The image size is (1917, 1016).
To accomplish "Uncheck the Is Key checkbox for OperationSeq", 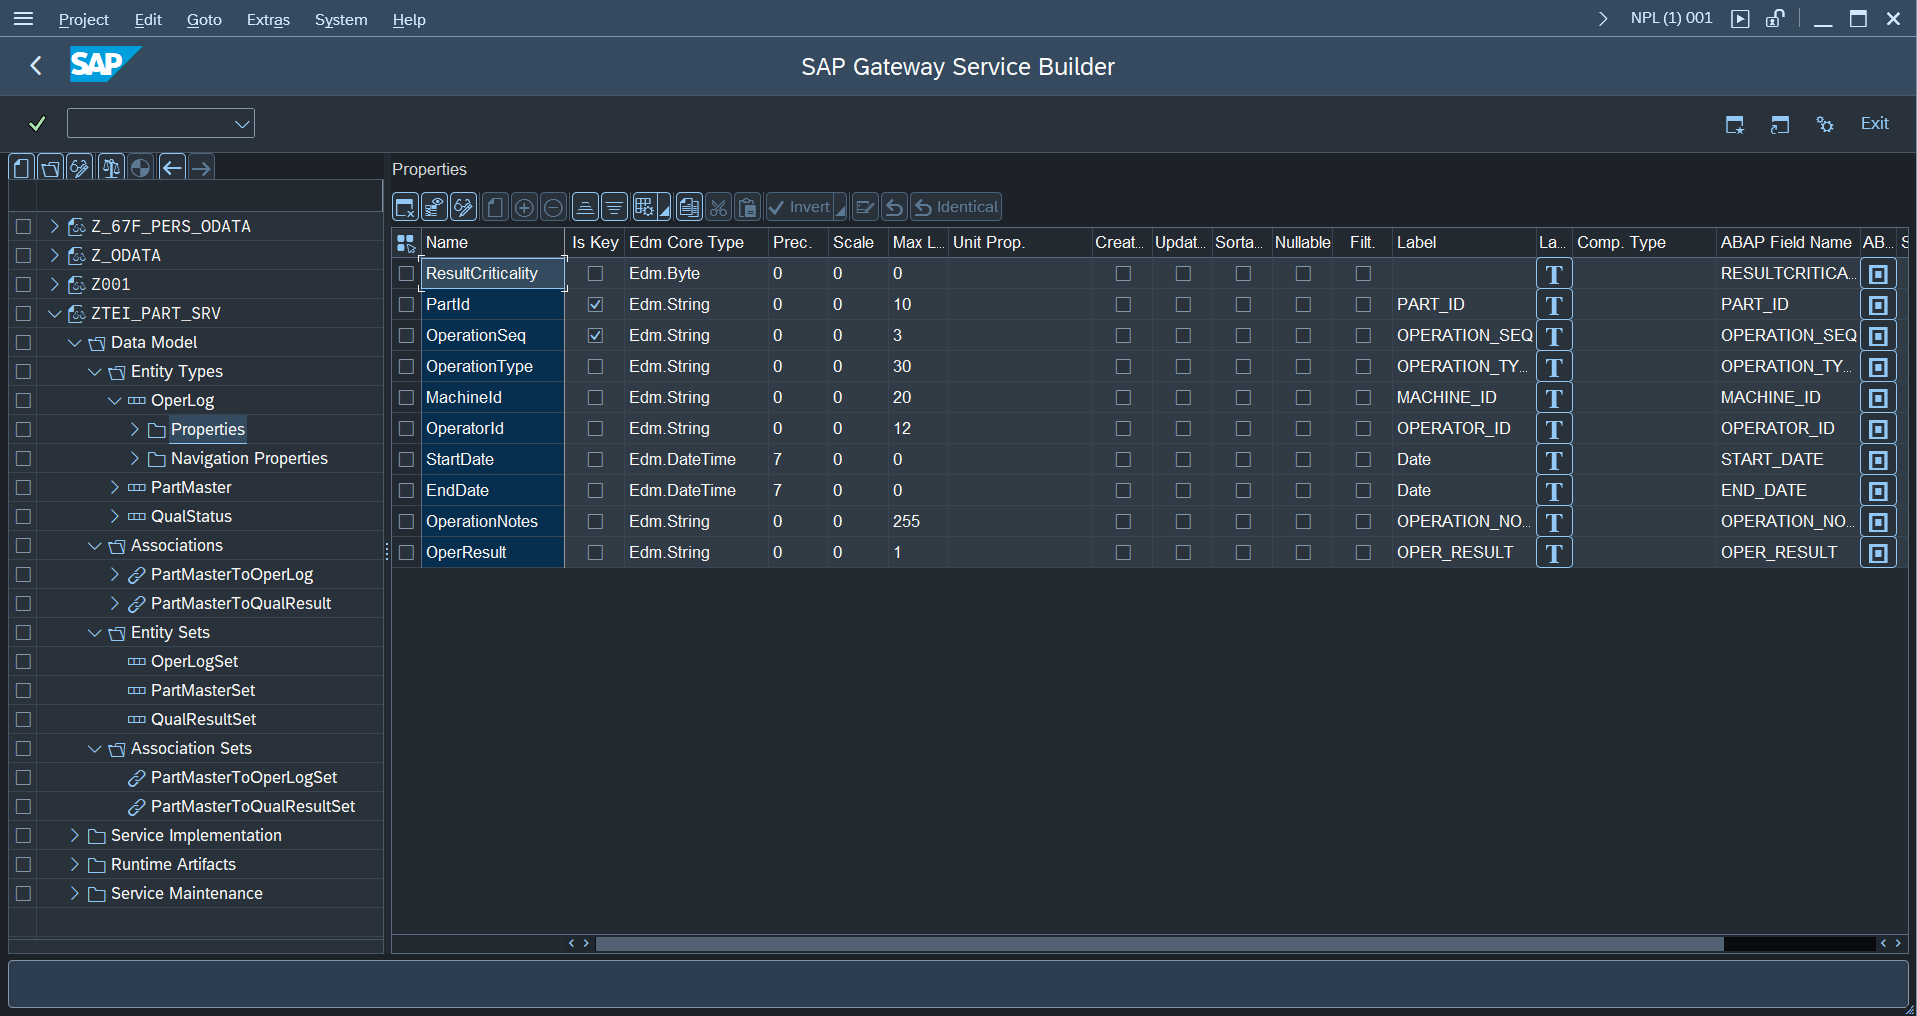I will coord(595,335).
